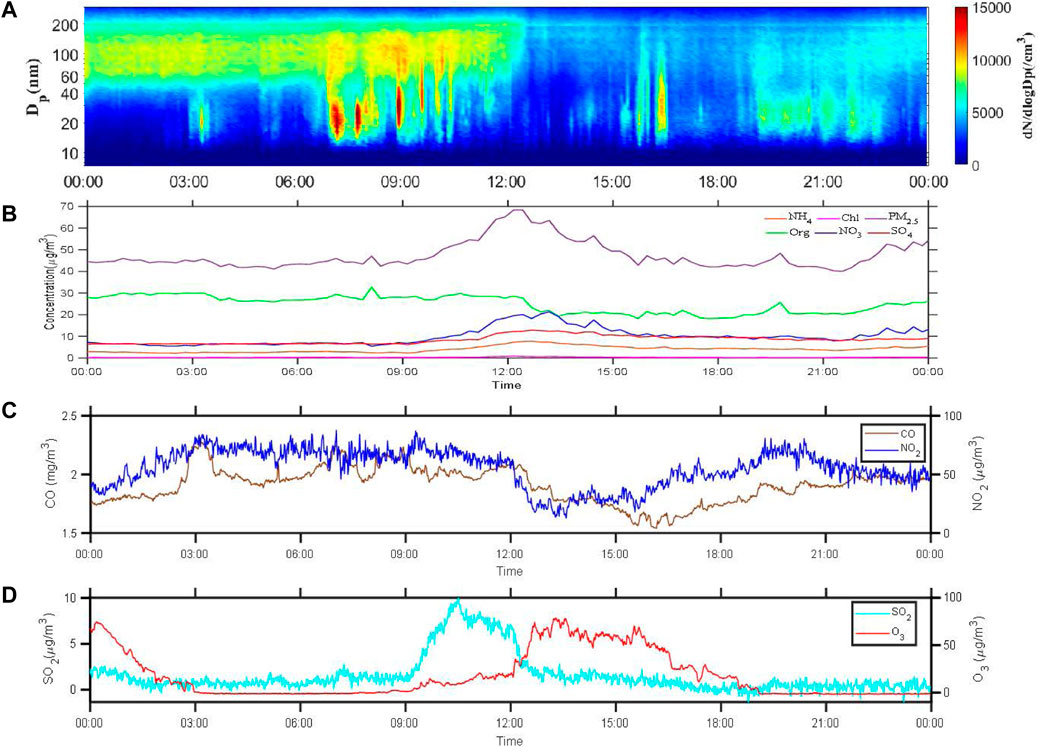Screen dimensions: 1038x747
Task: Select the 20 tick on the Dp axis in panel A
Action: (70, 123)
